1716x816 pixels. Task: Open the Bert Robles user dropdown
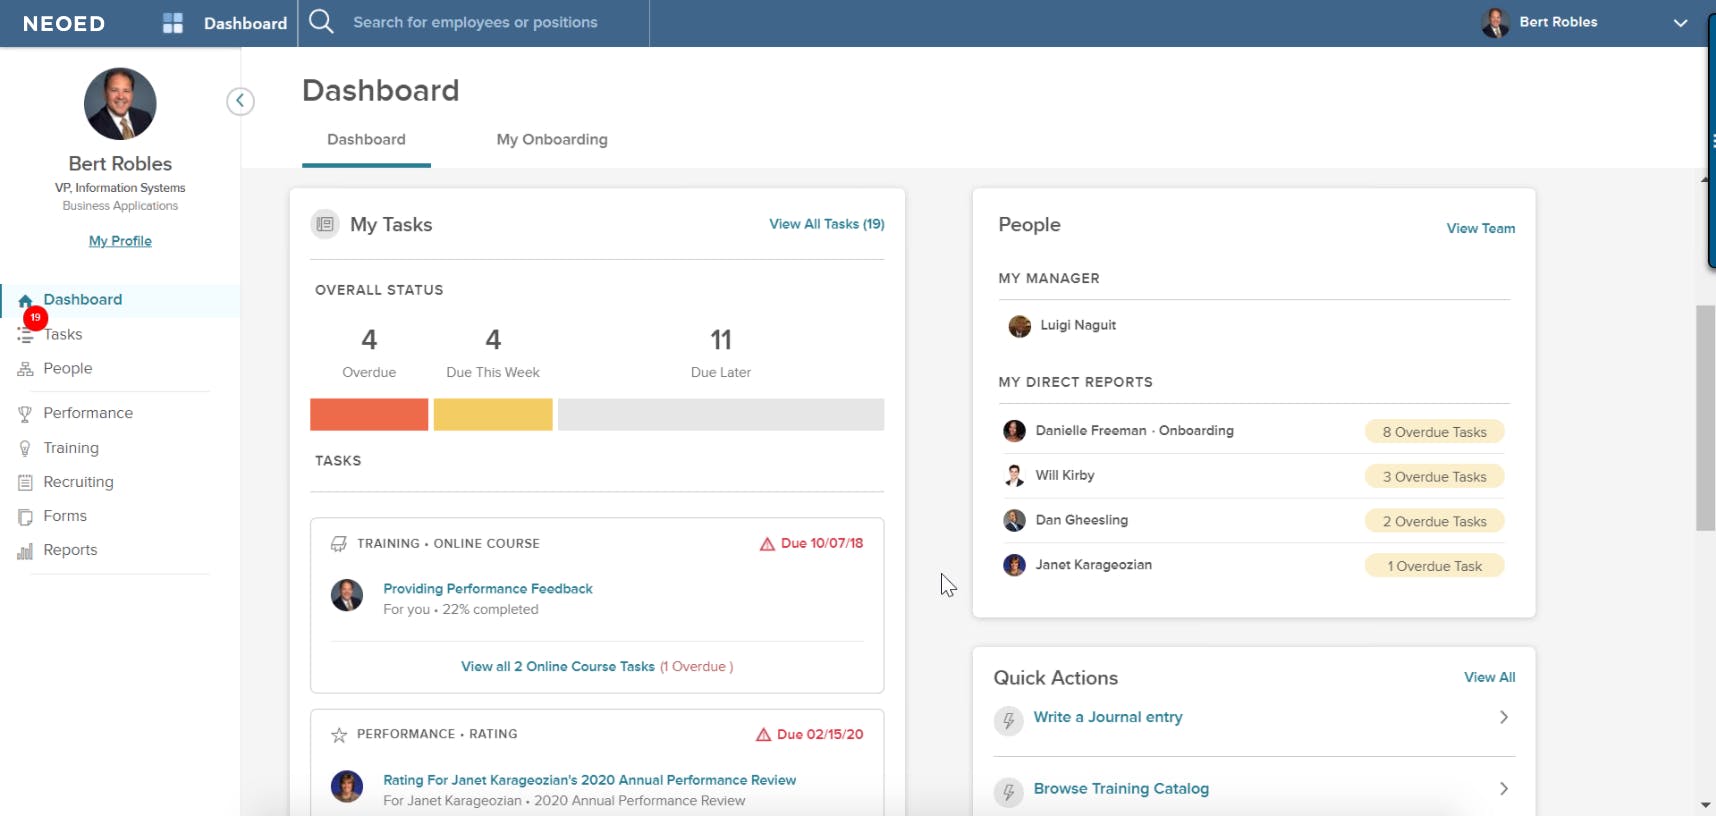(x=1680, y=23)
